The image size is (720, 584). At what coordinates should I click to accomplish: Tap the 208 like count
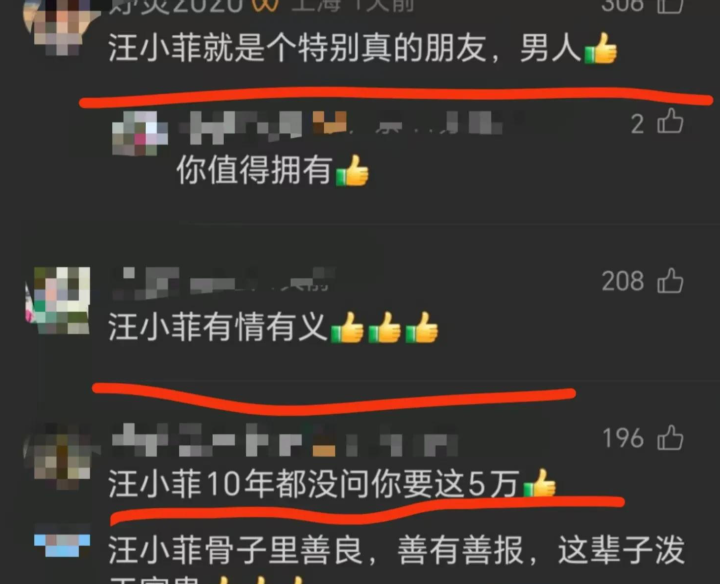623,281
